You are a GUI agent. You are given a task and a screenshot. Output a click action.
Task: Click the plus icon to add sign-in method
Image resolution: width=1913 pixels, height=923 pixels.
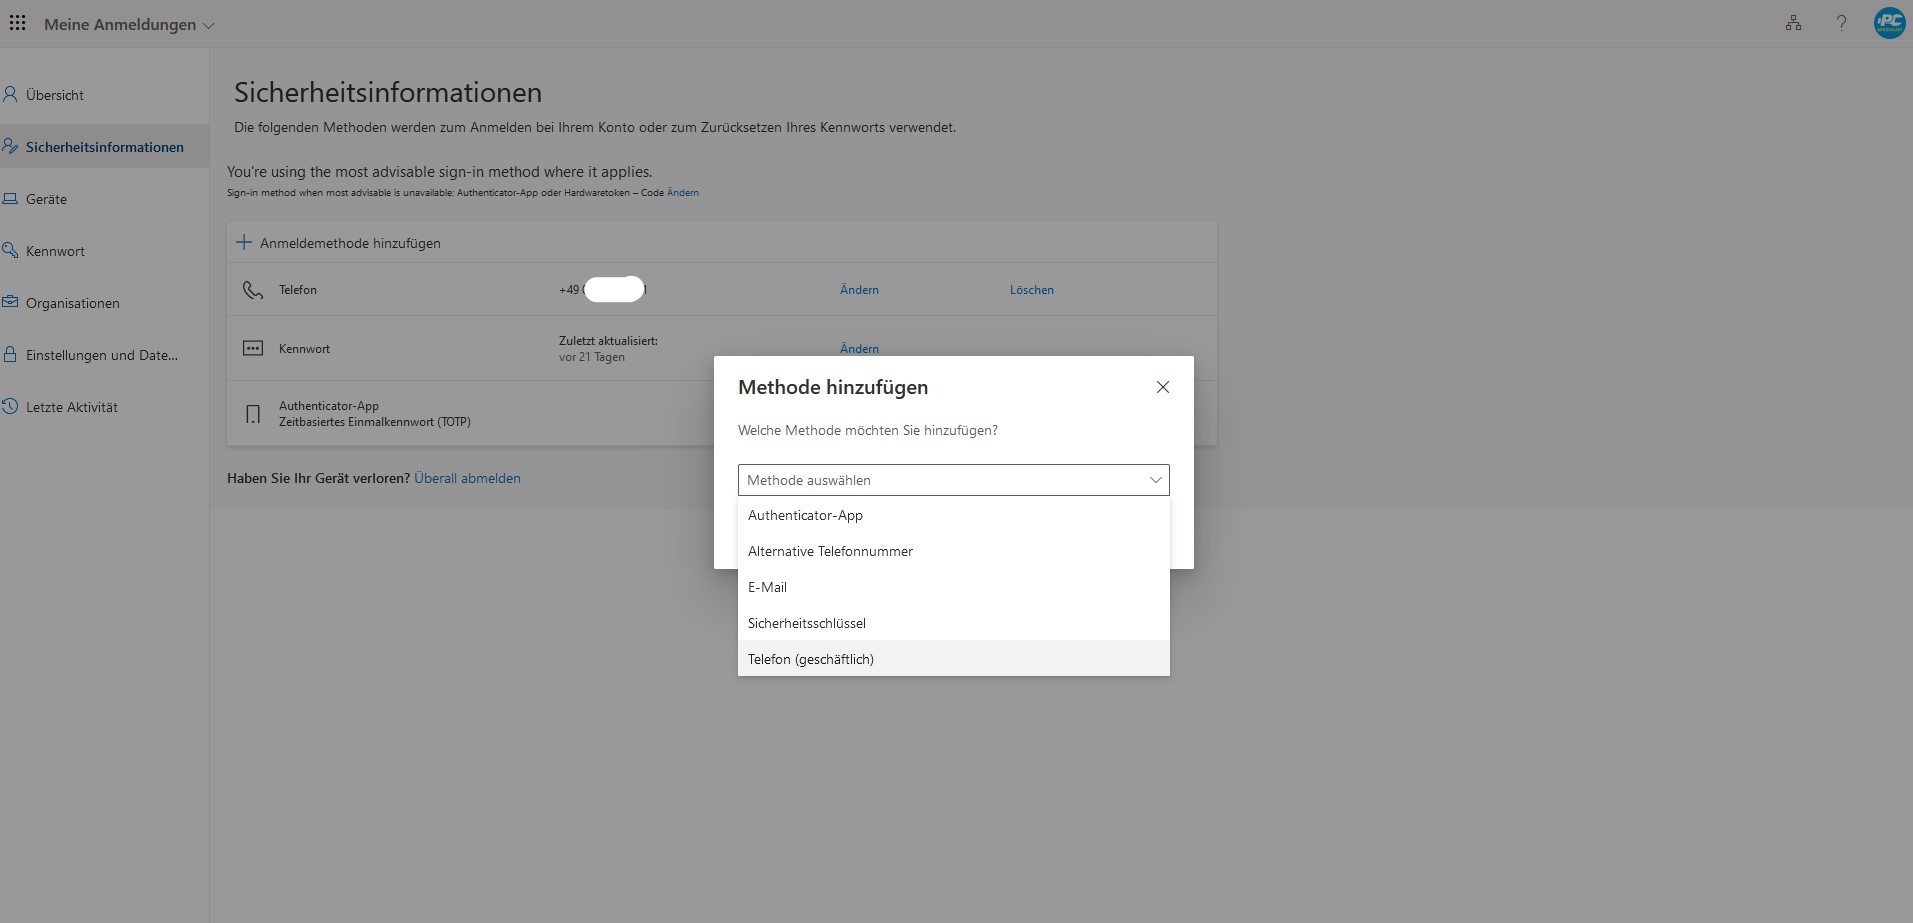click(x=244, y=243)
